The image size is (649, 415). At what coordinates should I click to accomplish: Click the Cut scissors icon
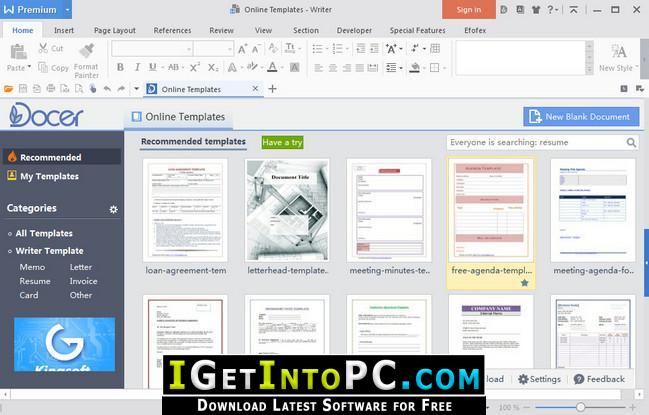point(43,48)
